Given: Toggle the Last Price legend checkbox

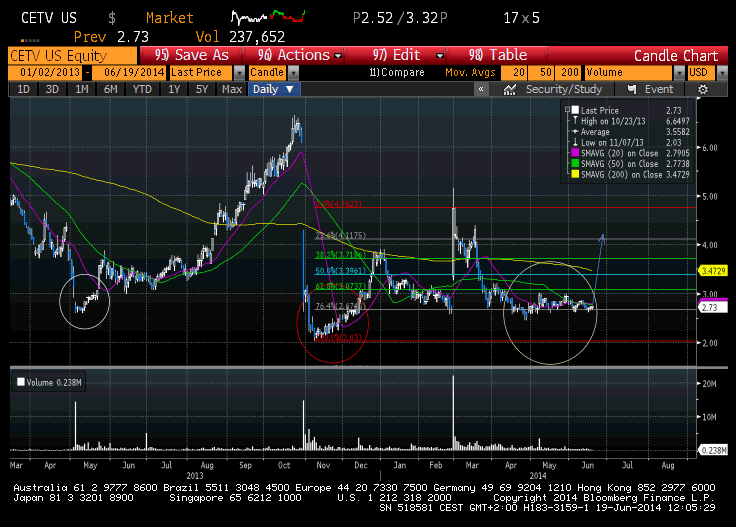Looking at the screenshot, I should tap(575, 110).
